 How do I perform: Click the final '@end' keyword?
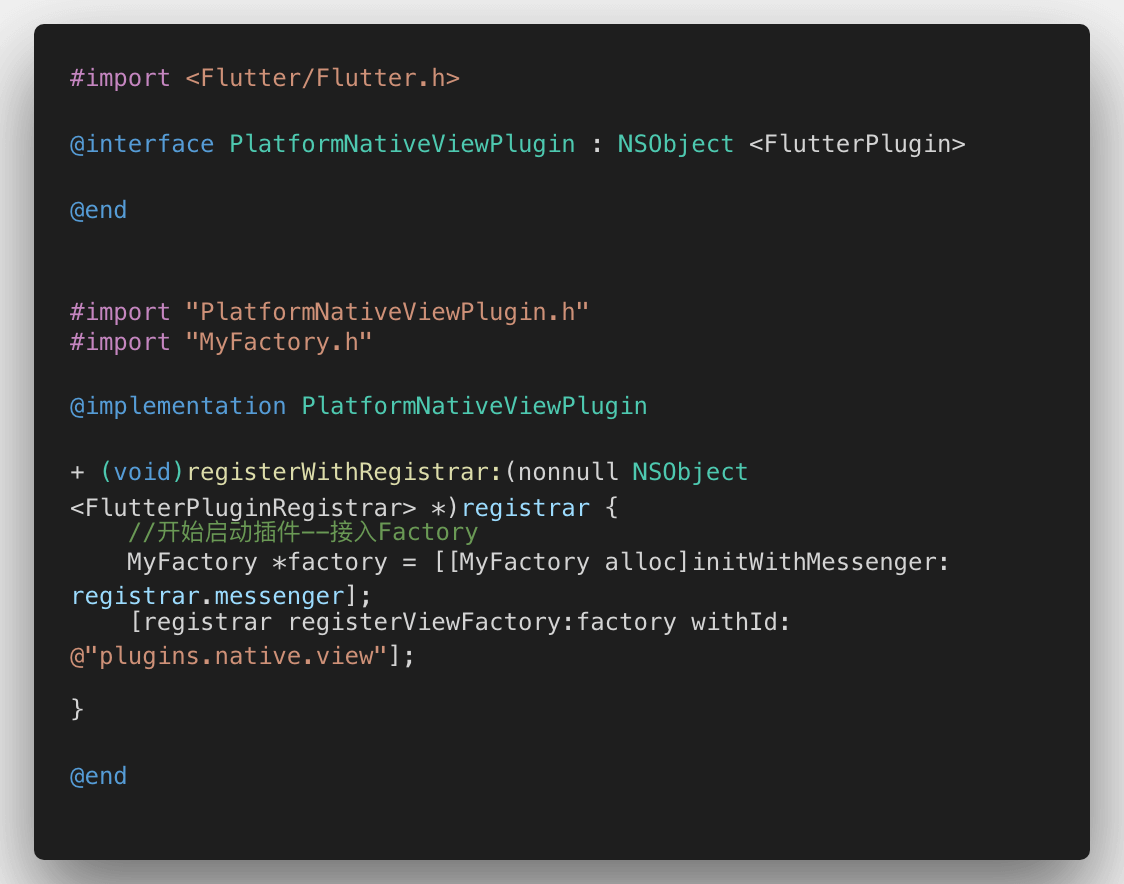(98, 776)
